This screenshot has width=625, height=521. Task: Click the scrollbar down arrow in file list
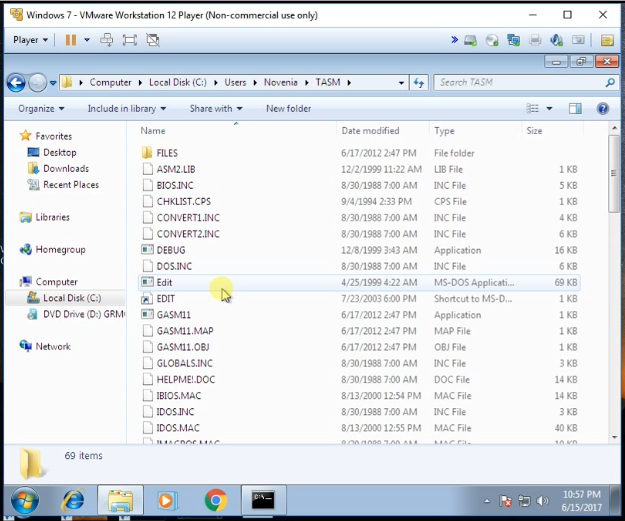click(x=614, y=437)
